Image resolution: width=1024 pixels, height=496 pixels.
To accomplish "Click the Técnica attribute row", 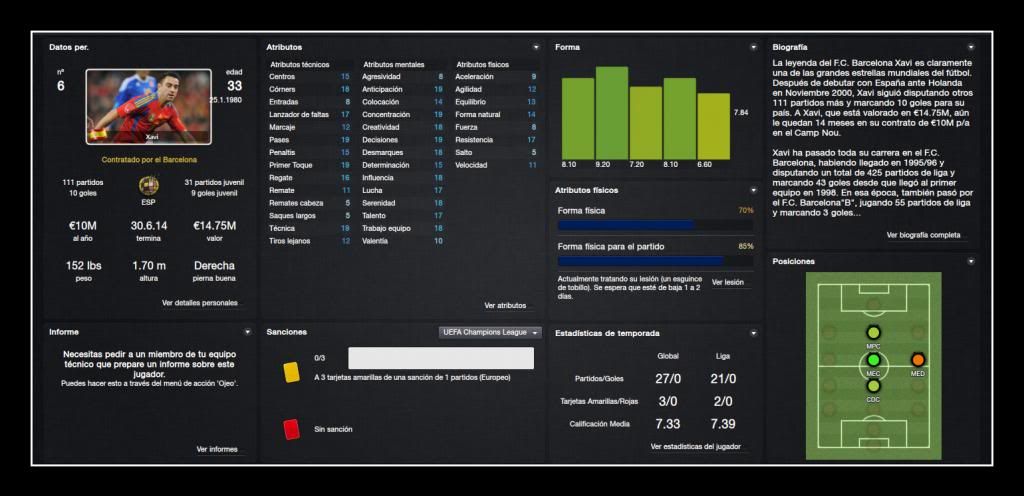I will [310, 228].
